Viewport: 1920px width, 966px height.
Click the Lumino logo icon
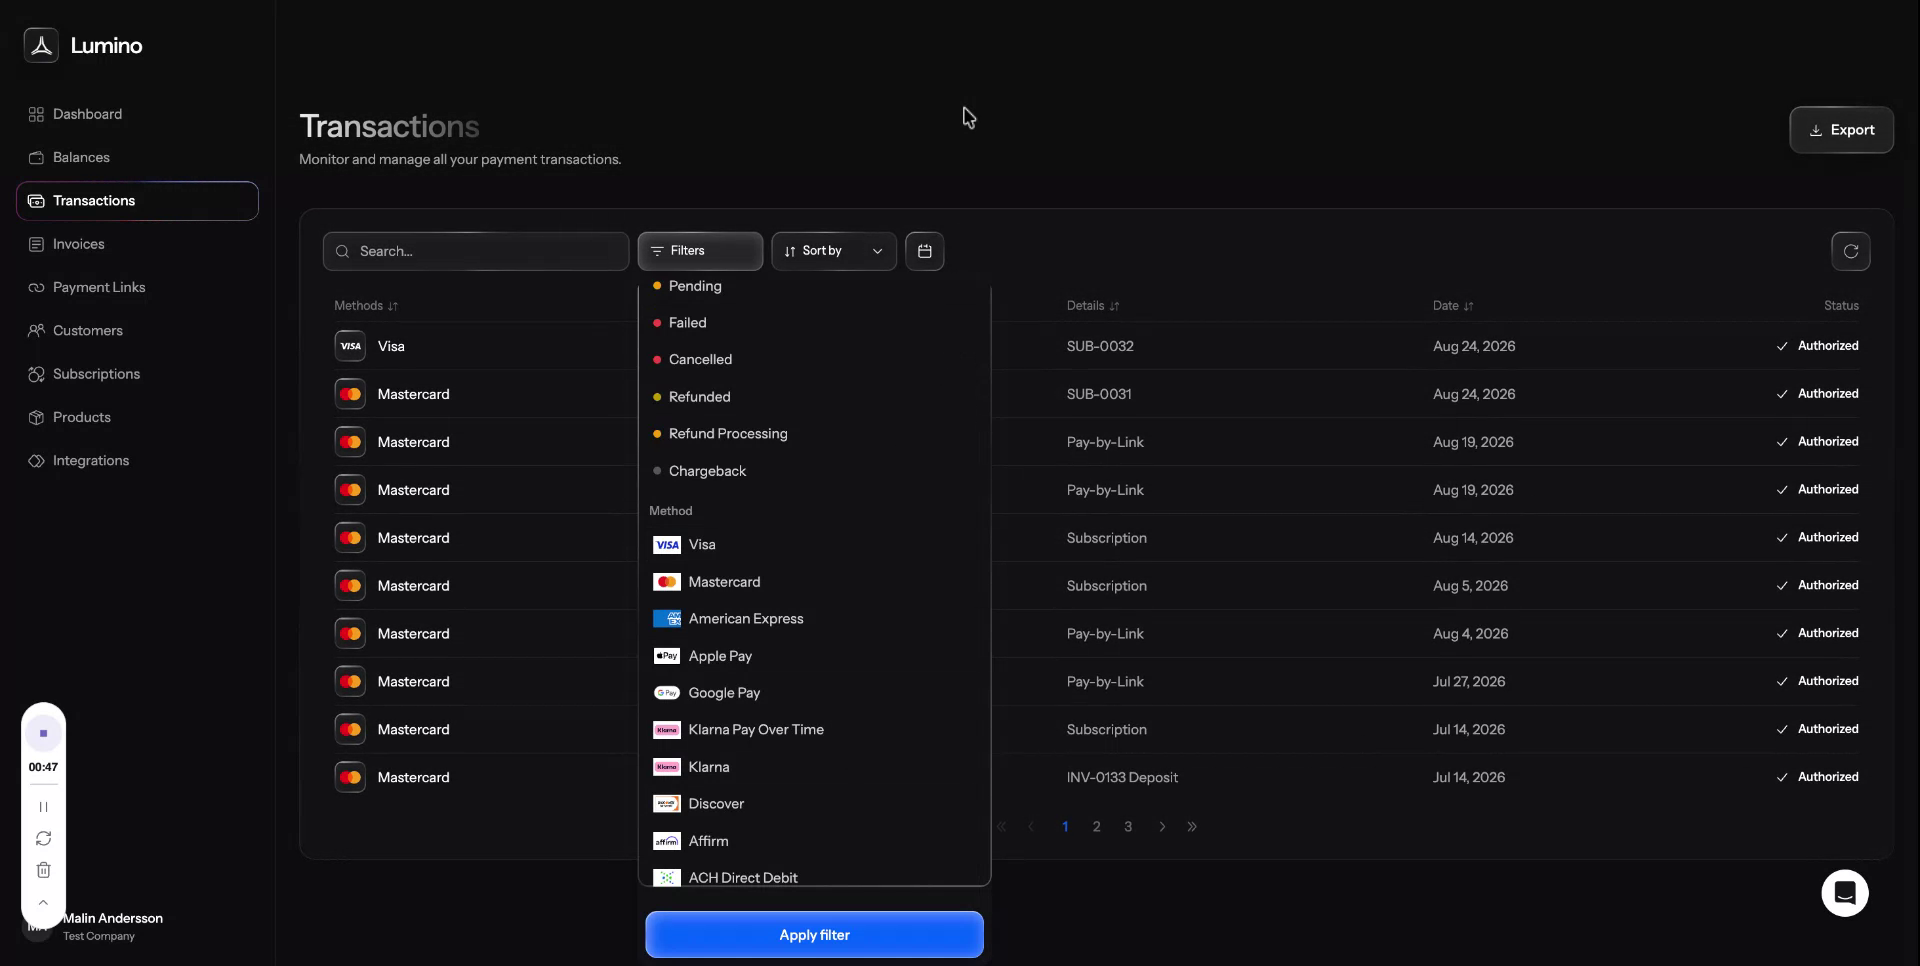(x=41, y=45)
